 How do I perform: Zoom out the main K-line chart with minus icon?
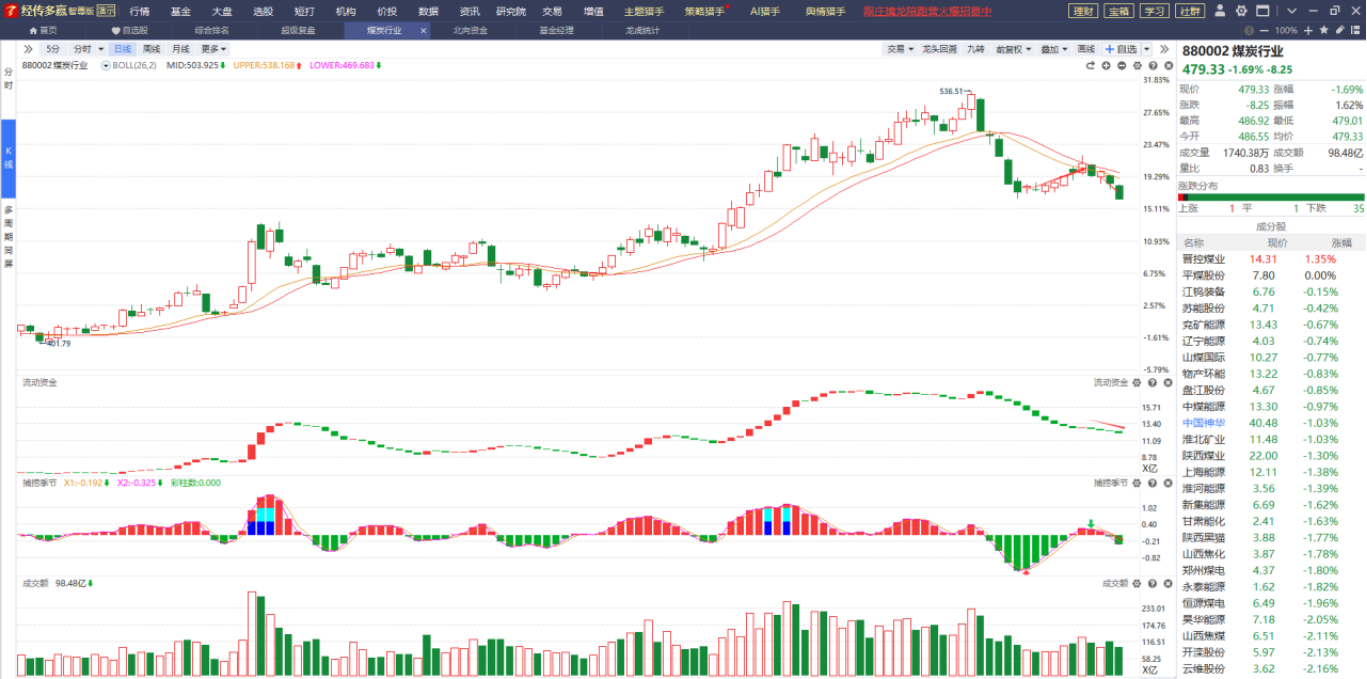(1122, 66)
